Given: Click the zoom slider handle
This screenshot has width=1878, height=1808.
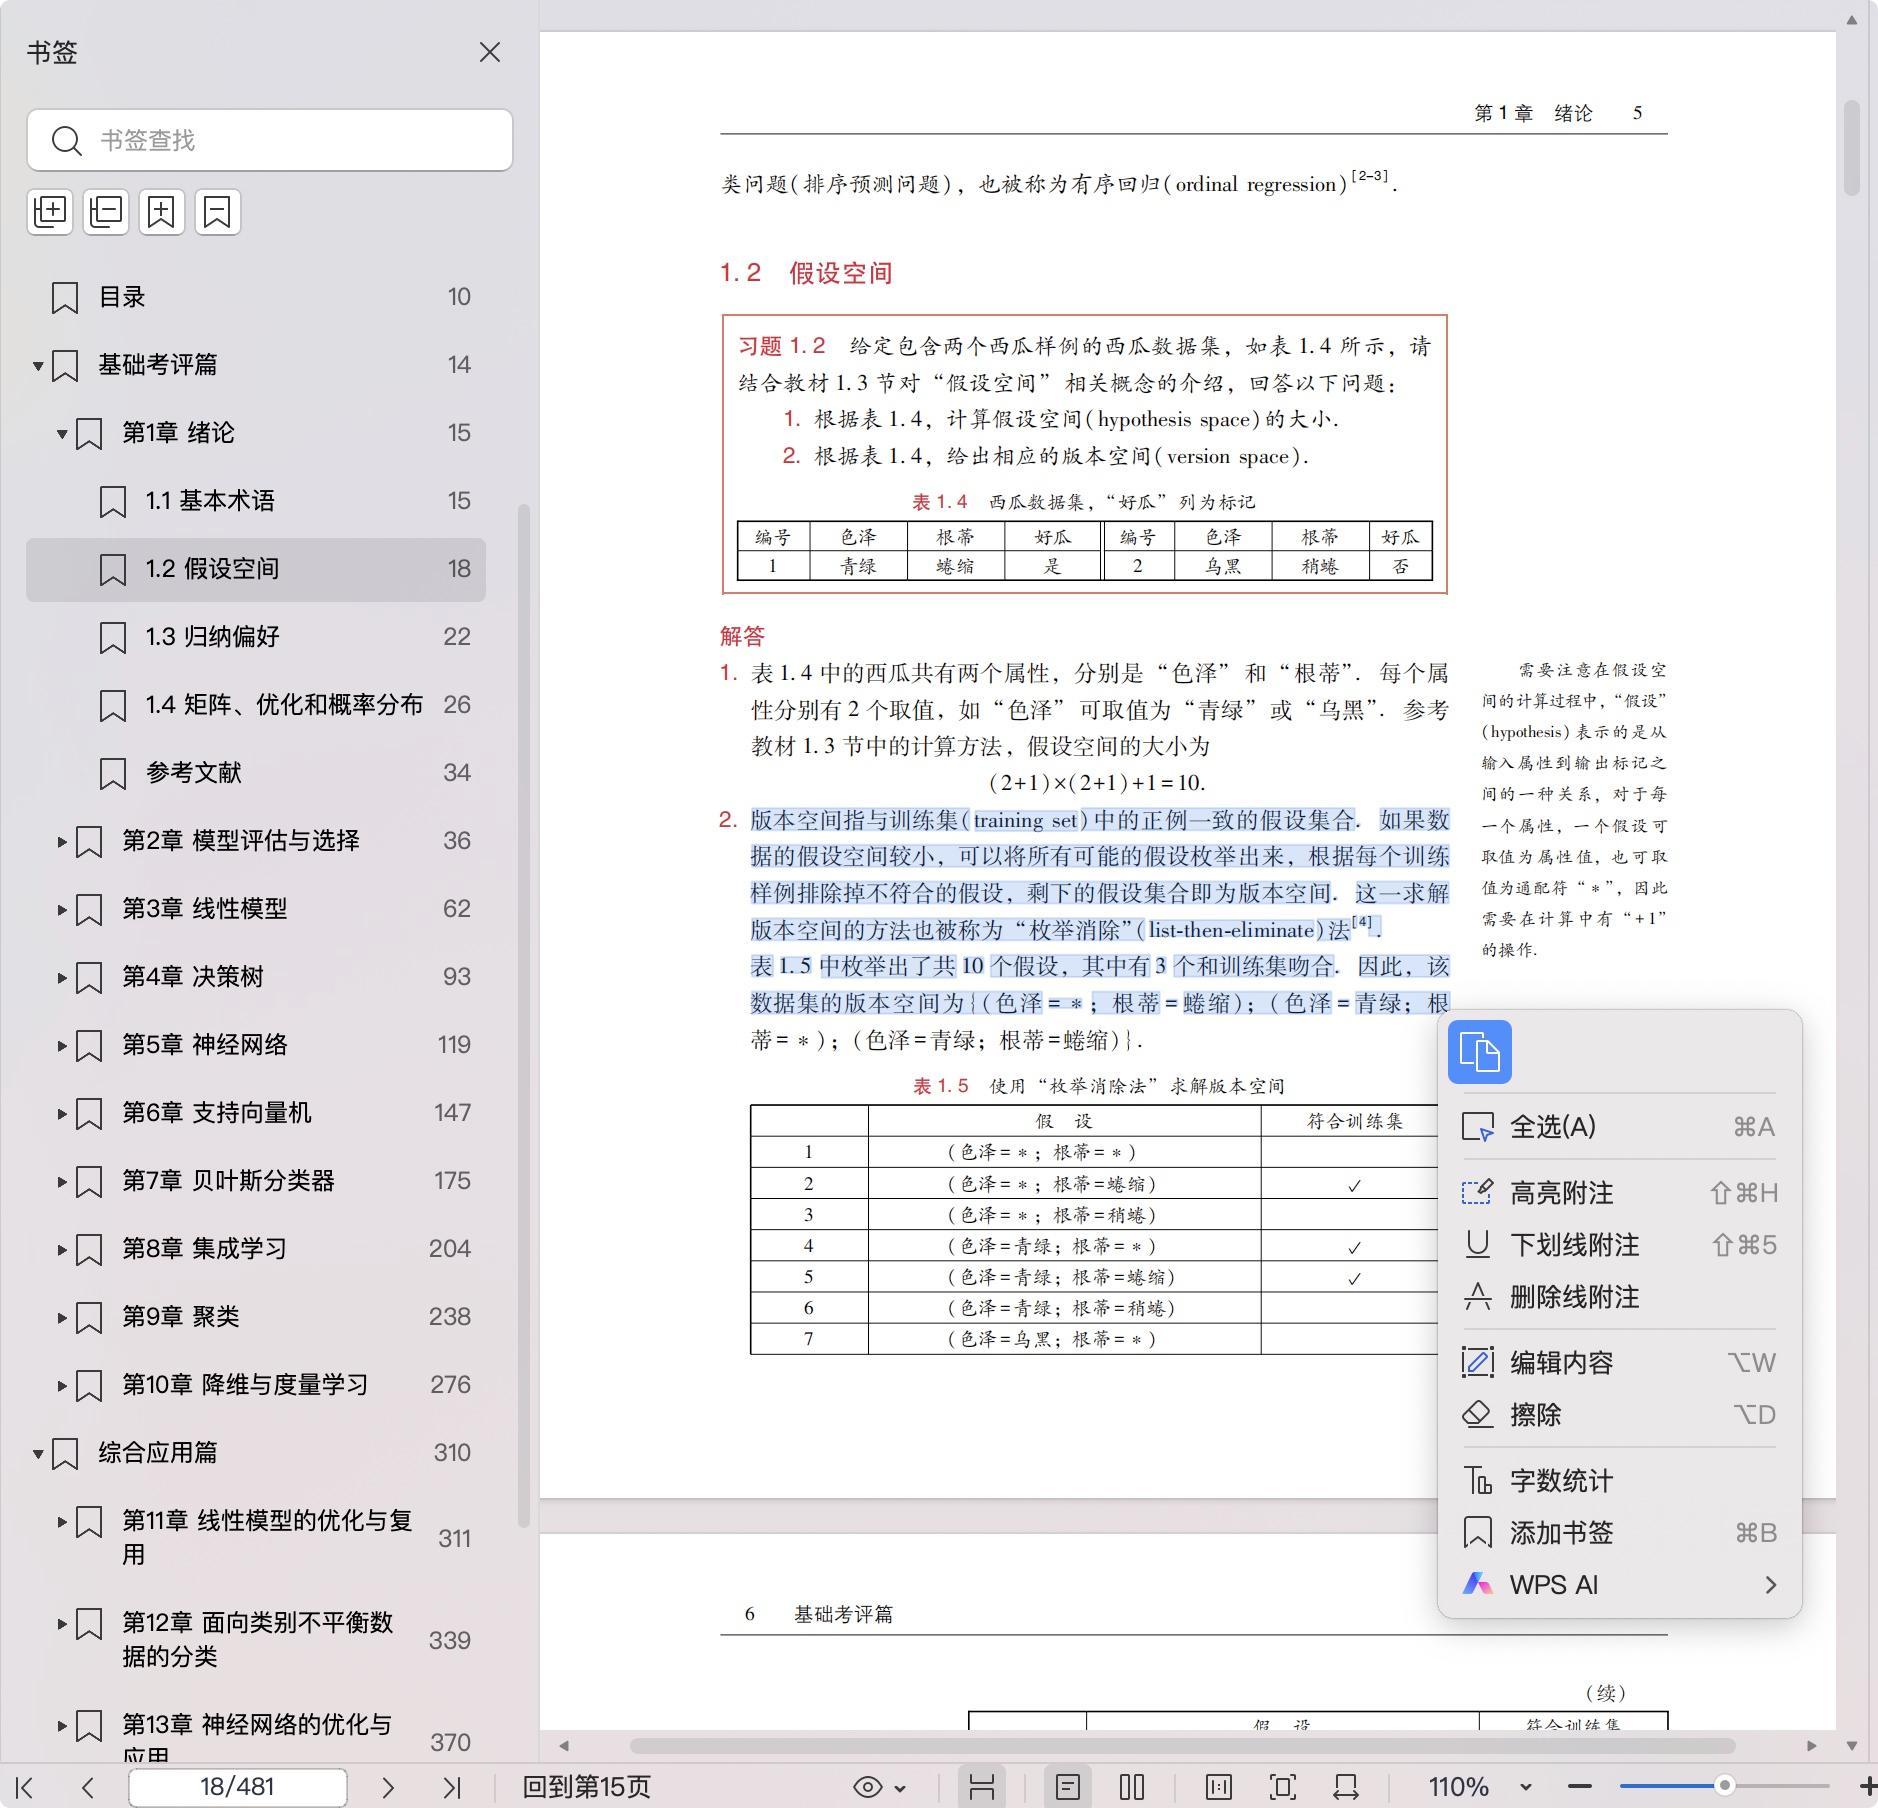Looking at the screenshot, I should (x=1724, y=1786).
